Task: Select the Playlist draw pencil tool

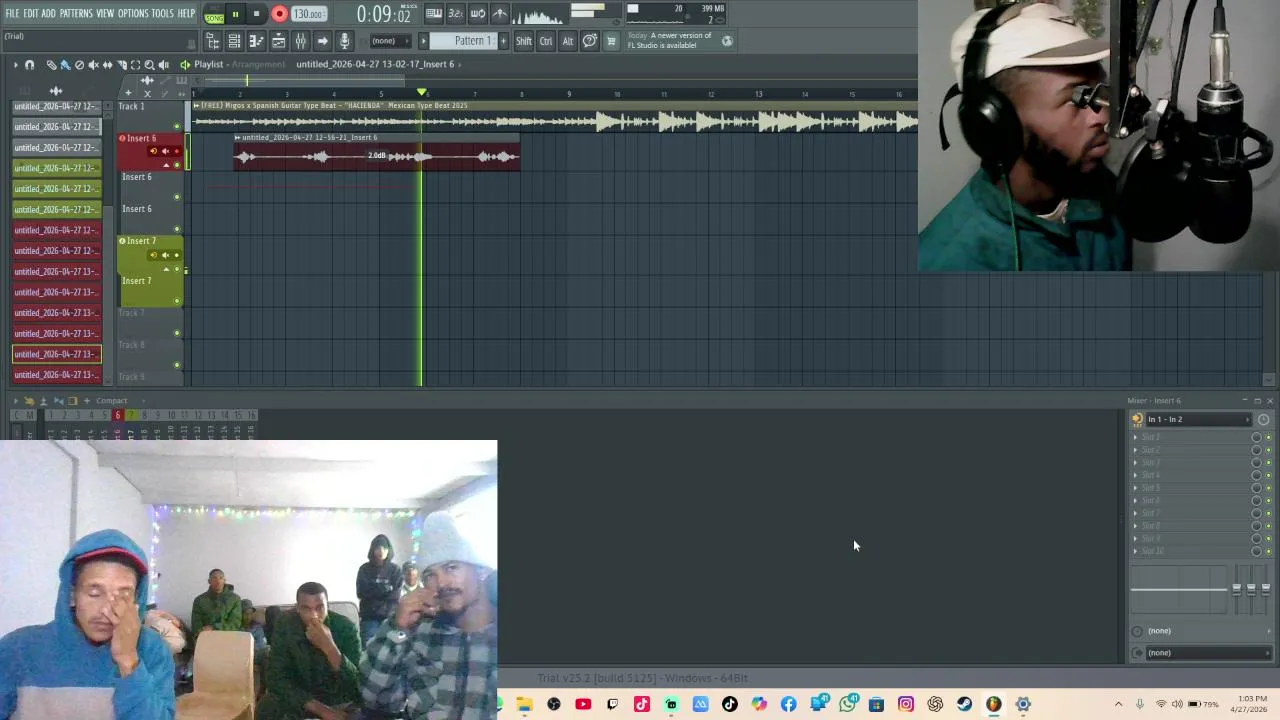Action: tap(51, 65)
